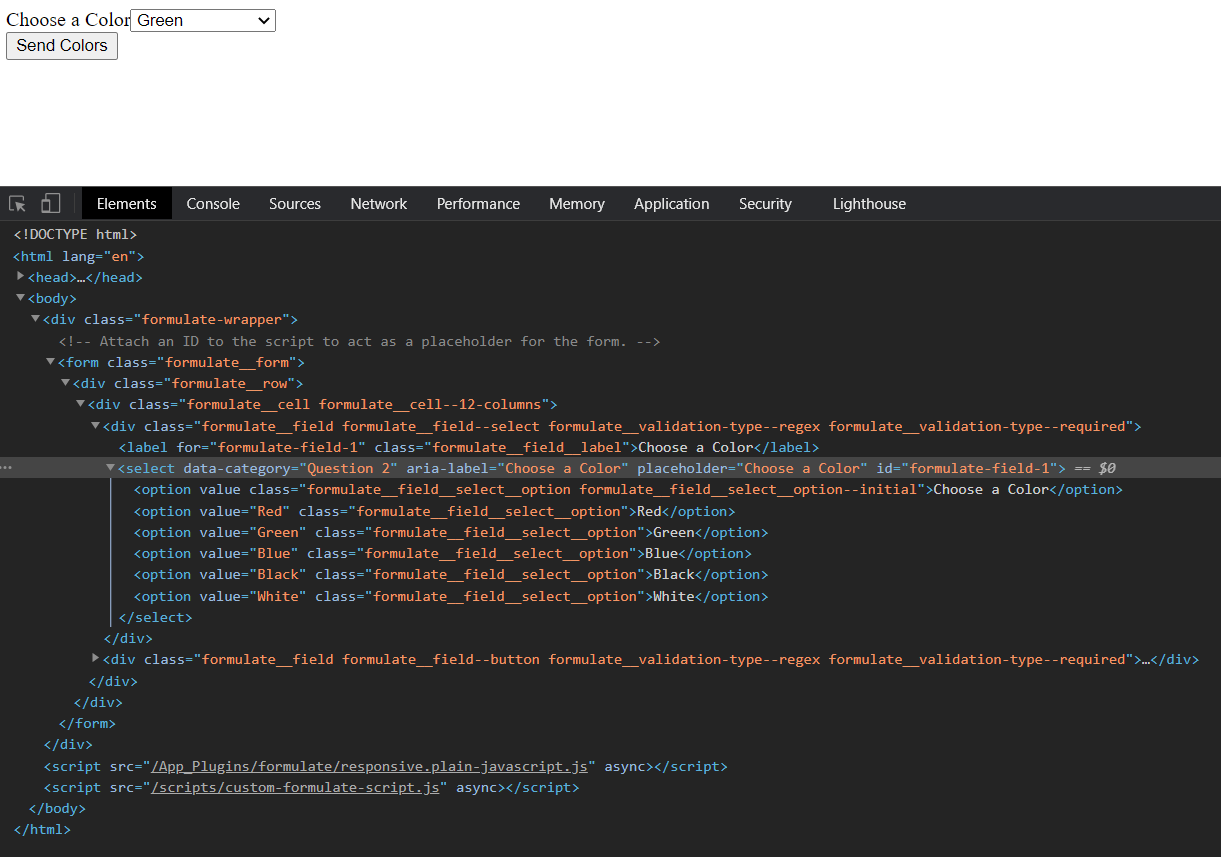This screenshot has width=1221, height=857.
Task: Open the Sources tab
Action: tap(295, 204)
